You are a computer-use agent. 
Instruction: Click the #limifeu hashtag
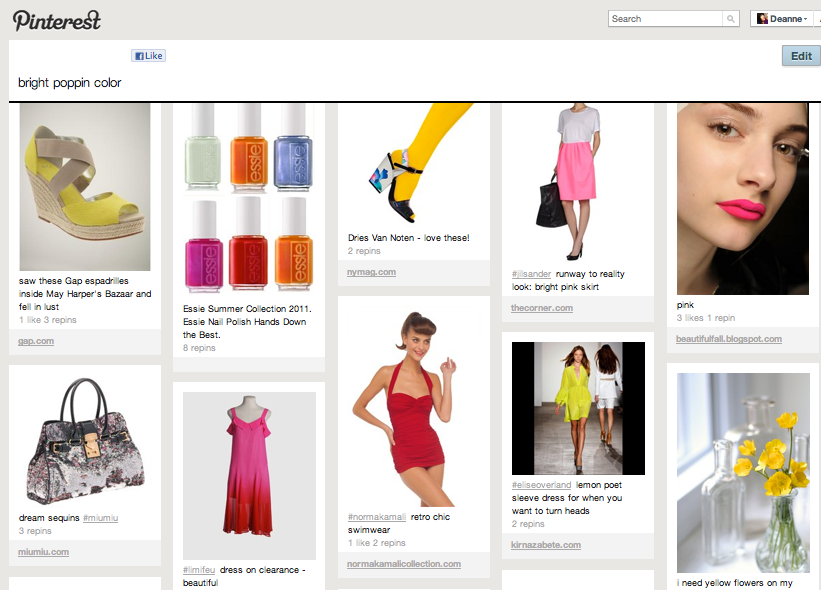[199, 570]
